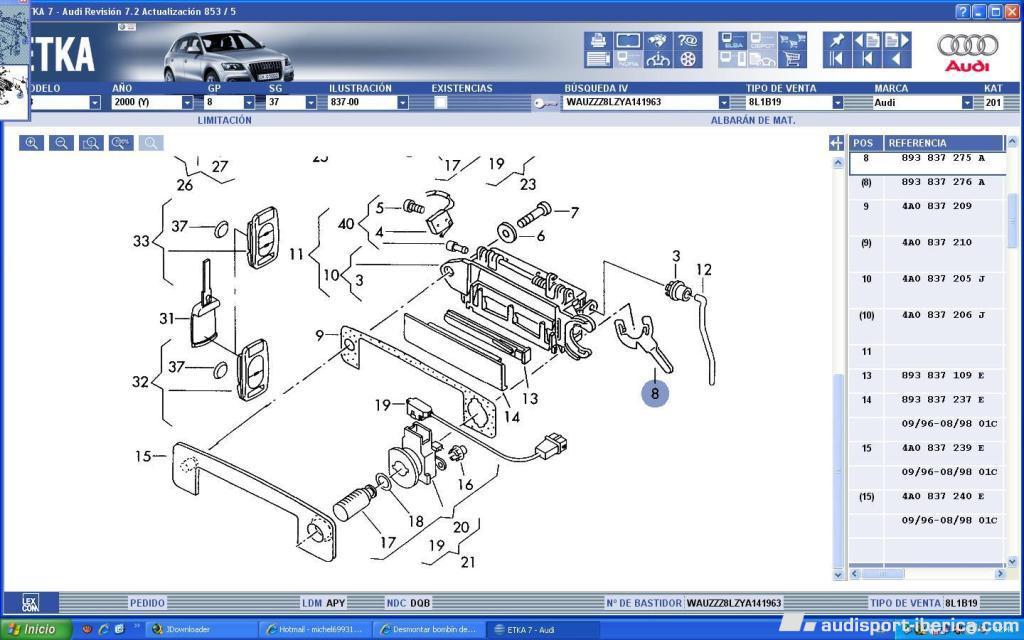Click the skip back icon with single bar
This screenshot has height=640, width=1024.
click(867, 59)
